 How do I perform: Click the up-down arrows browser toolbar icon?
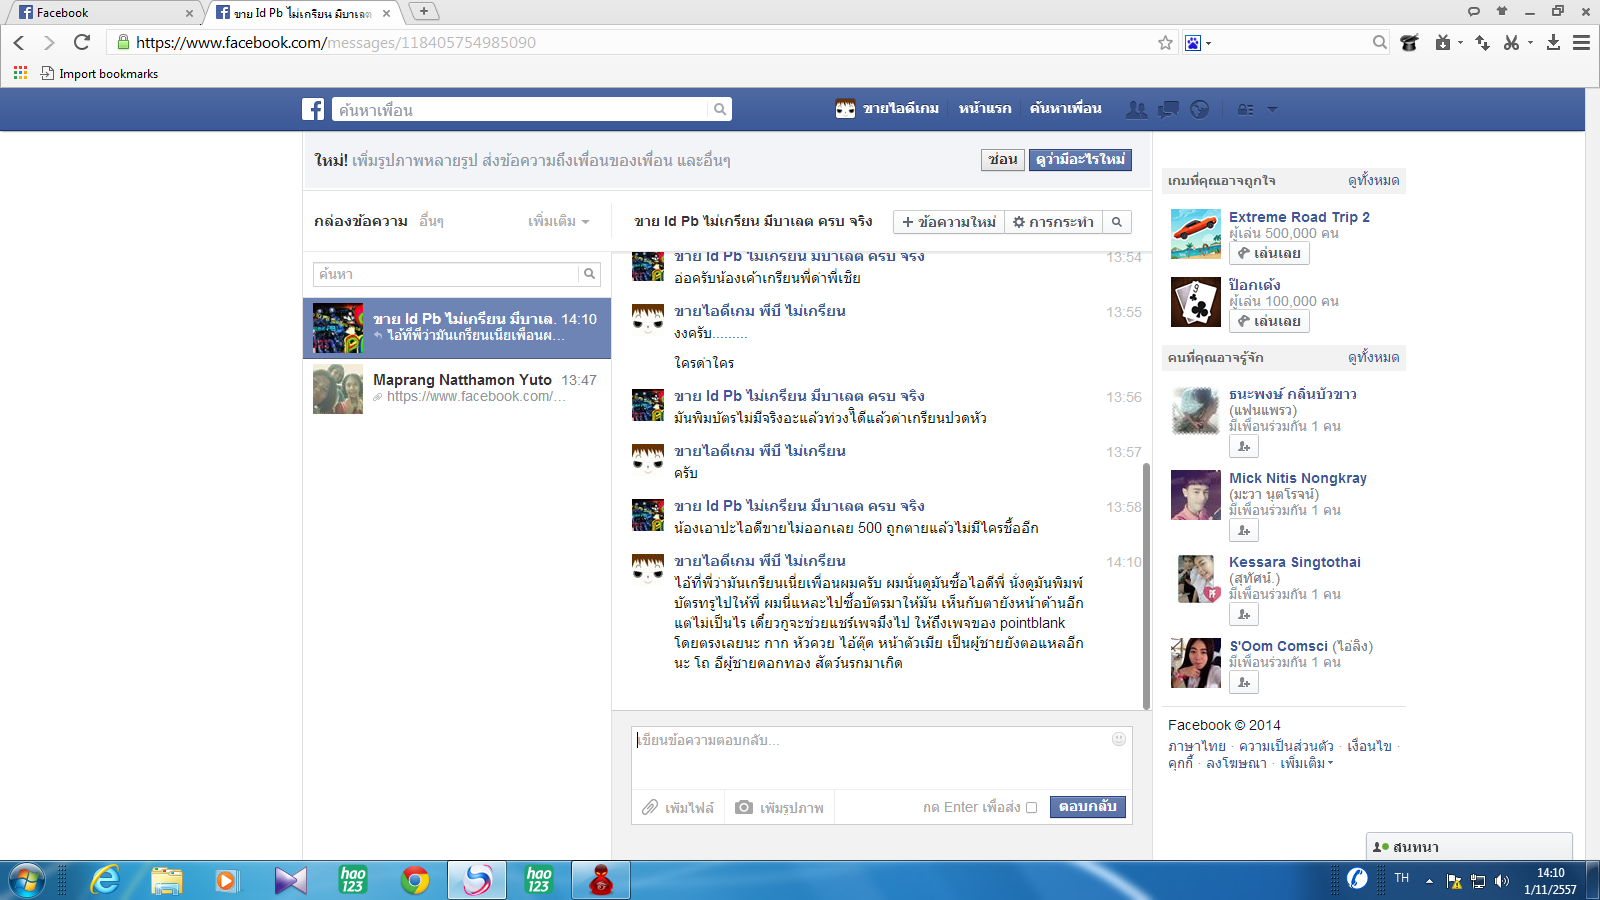(x=1482, y=42)
